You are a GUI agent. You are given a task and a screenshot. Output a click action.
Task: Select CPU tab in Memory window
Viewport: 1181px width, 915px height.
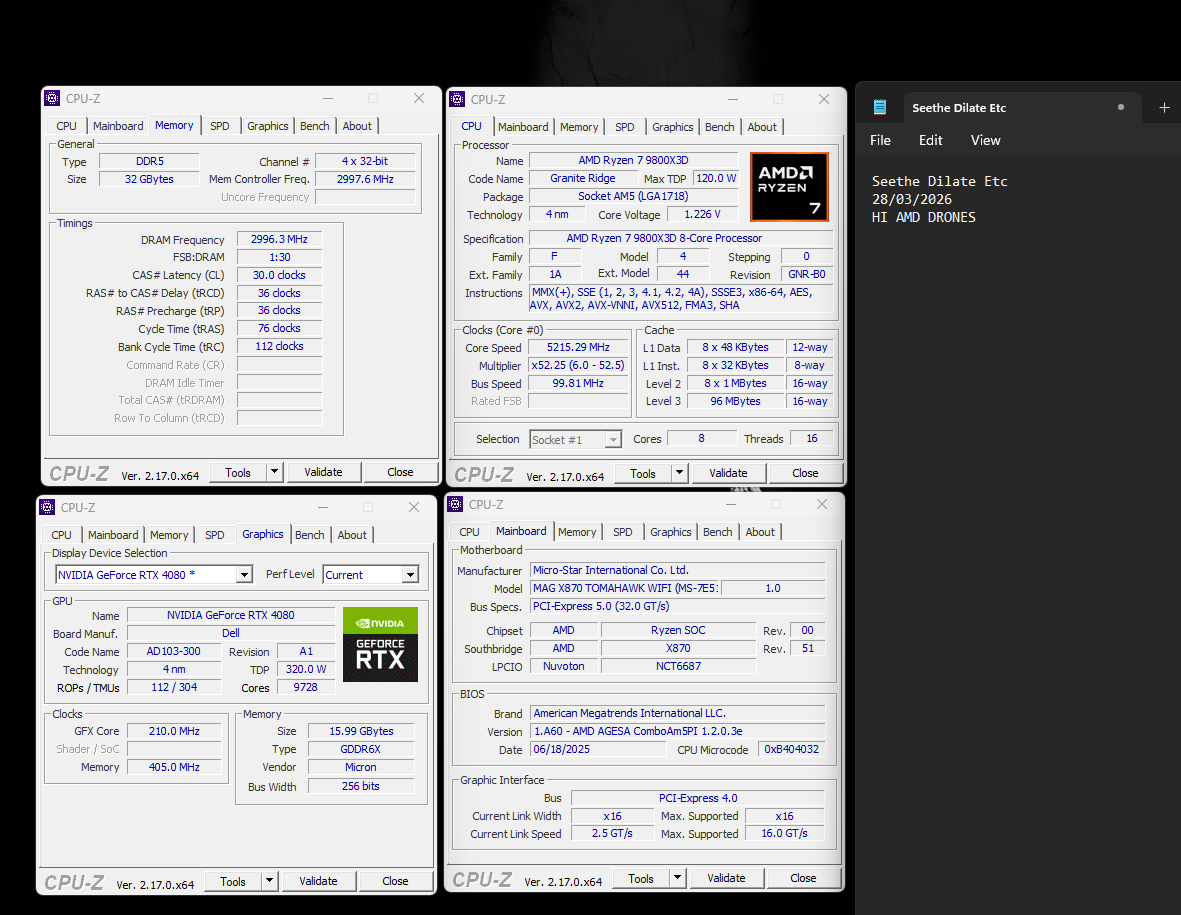point(66,126)
